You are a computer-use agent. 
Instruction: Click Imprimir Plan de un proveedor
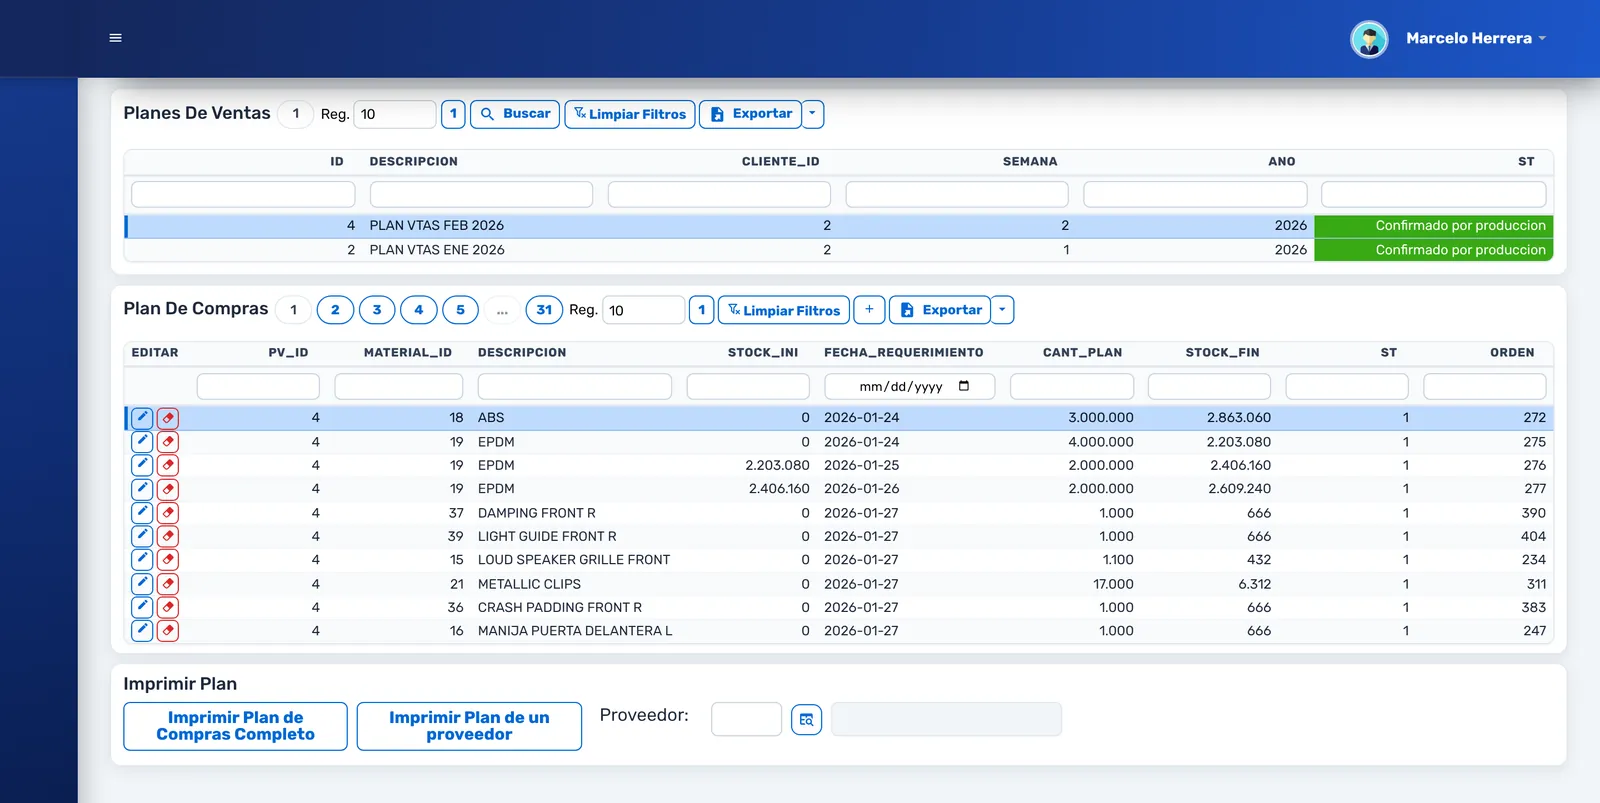(x=469, y=726)
